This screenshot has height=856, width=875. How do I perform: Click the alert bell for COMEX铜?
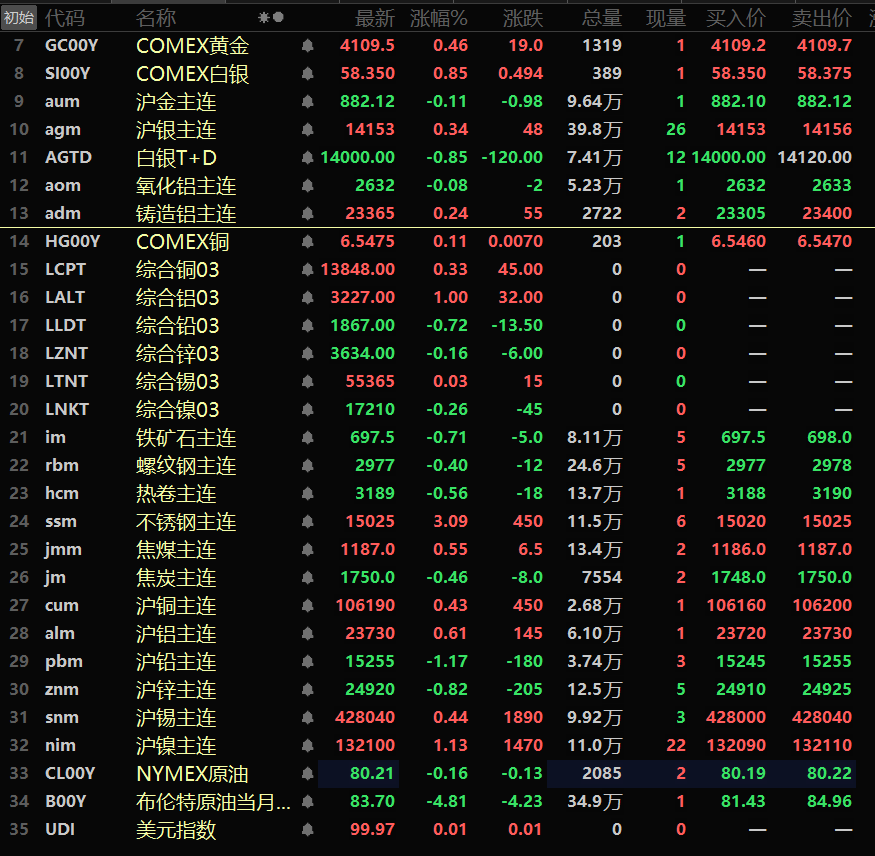pos(307,241)
